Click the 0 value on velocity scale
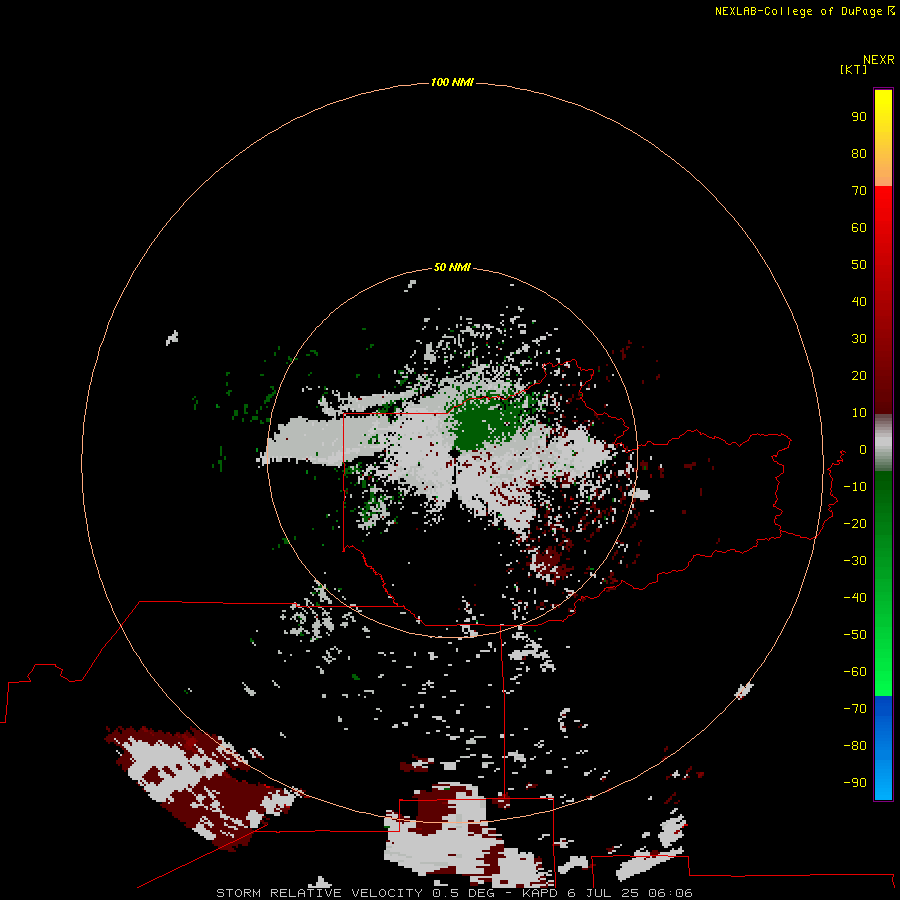 coord(863,450)
